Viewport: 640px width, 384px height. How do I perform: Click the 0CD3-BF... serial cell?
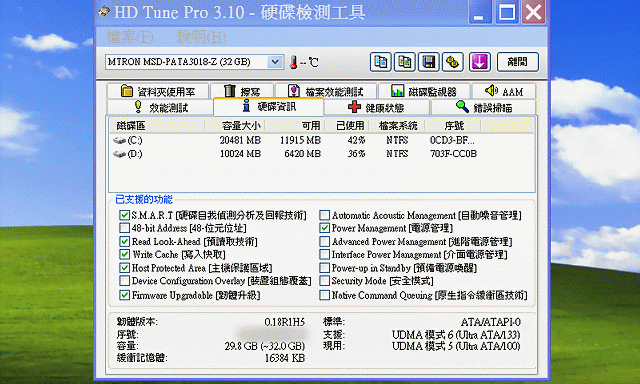tap(452, 140)
